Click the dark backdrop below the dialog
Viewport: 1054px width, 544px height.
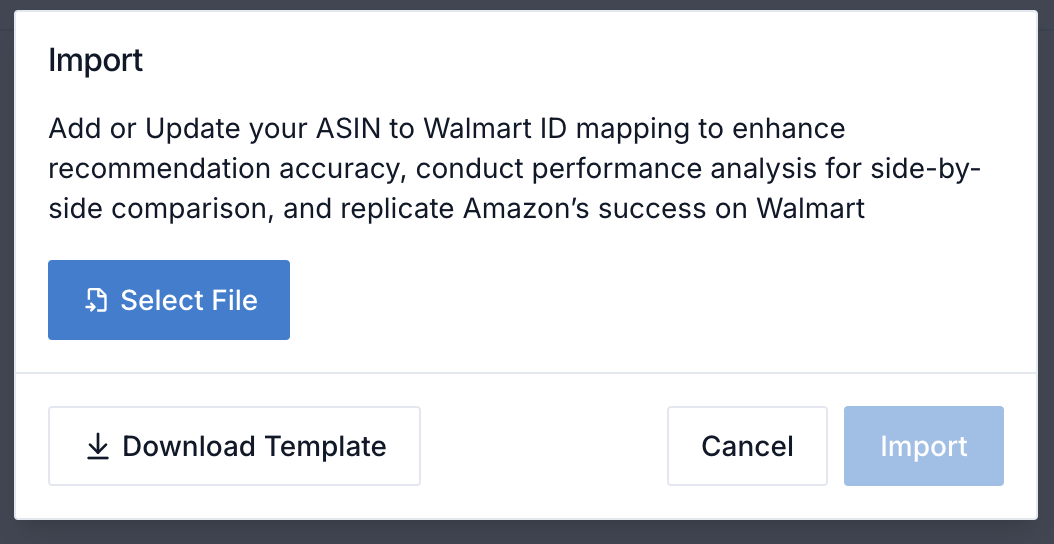click(x=527, y=533)
